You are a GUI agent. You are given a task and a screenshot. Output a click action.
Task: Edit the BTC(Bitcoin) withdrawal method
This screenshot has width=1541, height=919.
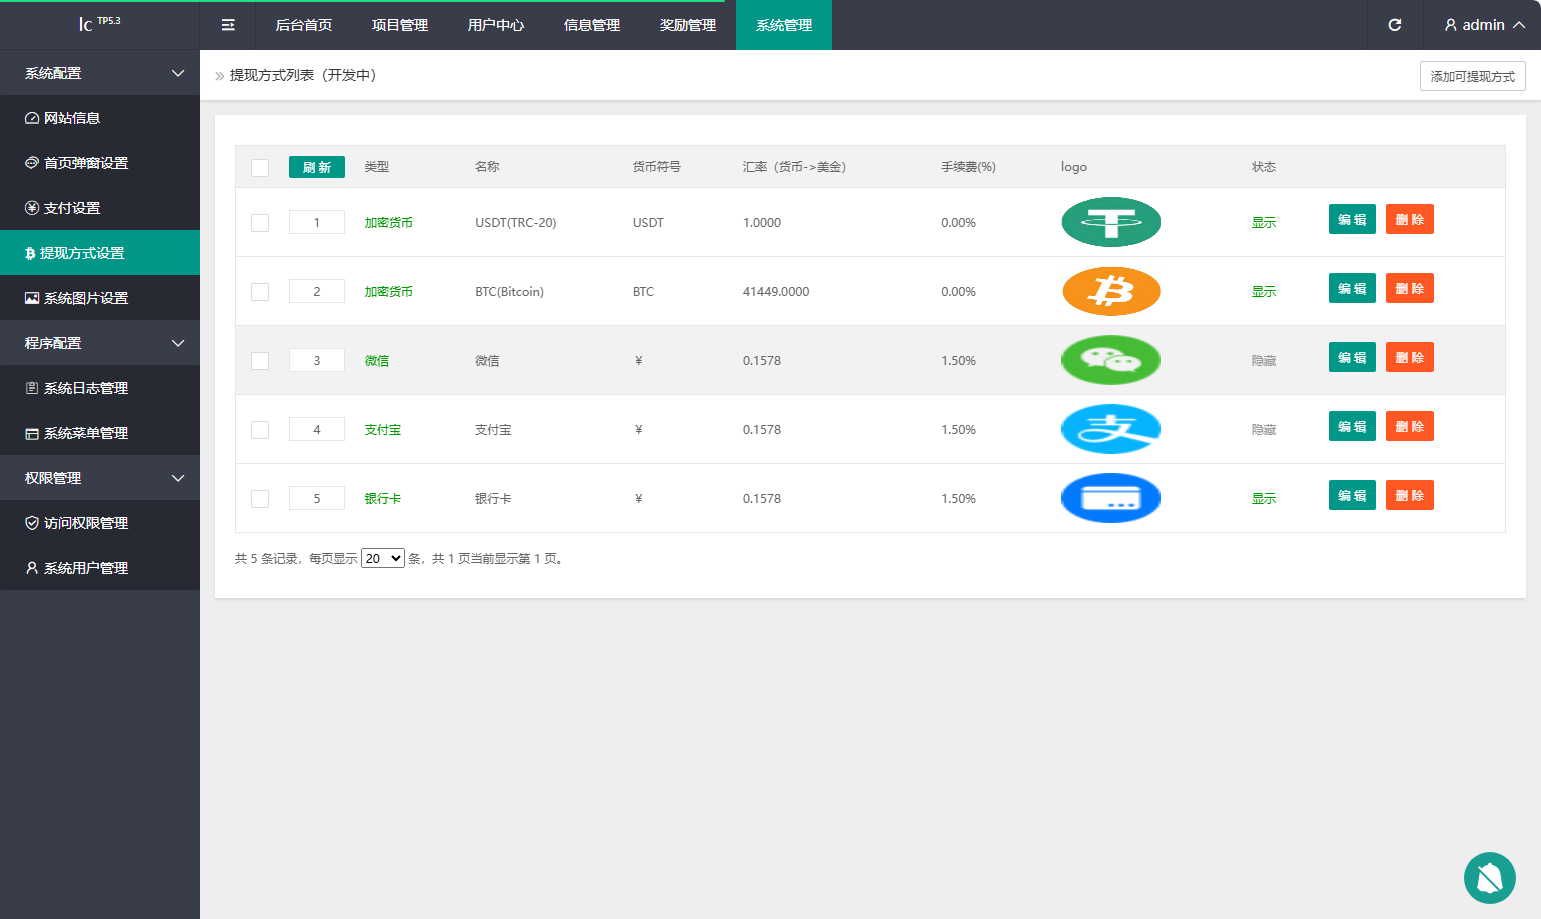point(1352,288)
